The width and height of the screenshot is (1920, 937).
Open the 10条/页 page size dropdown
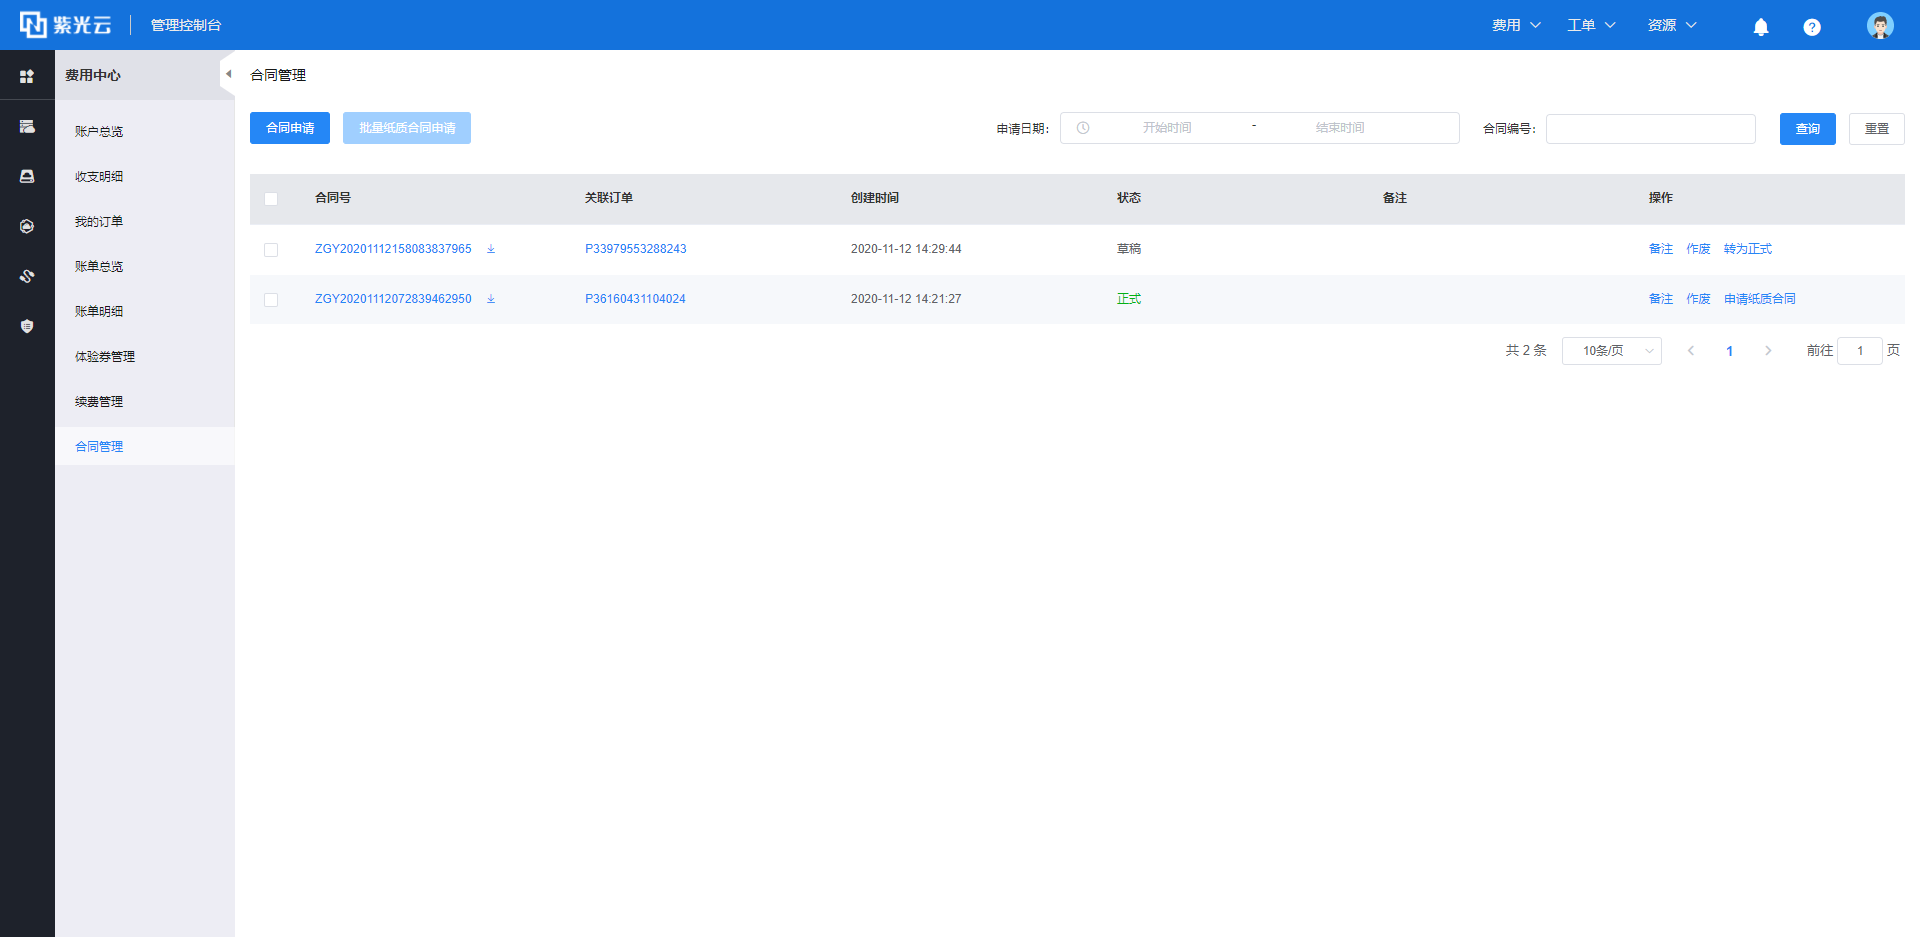1612,351
